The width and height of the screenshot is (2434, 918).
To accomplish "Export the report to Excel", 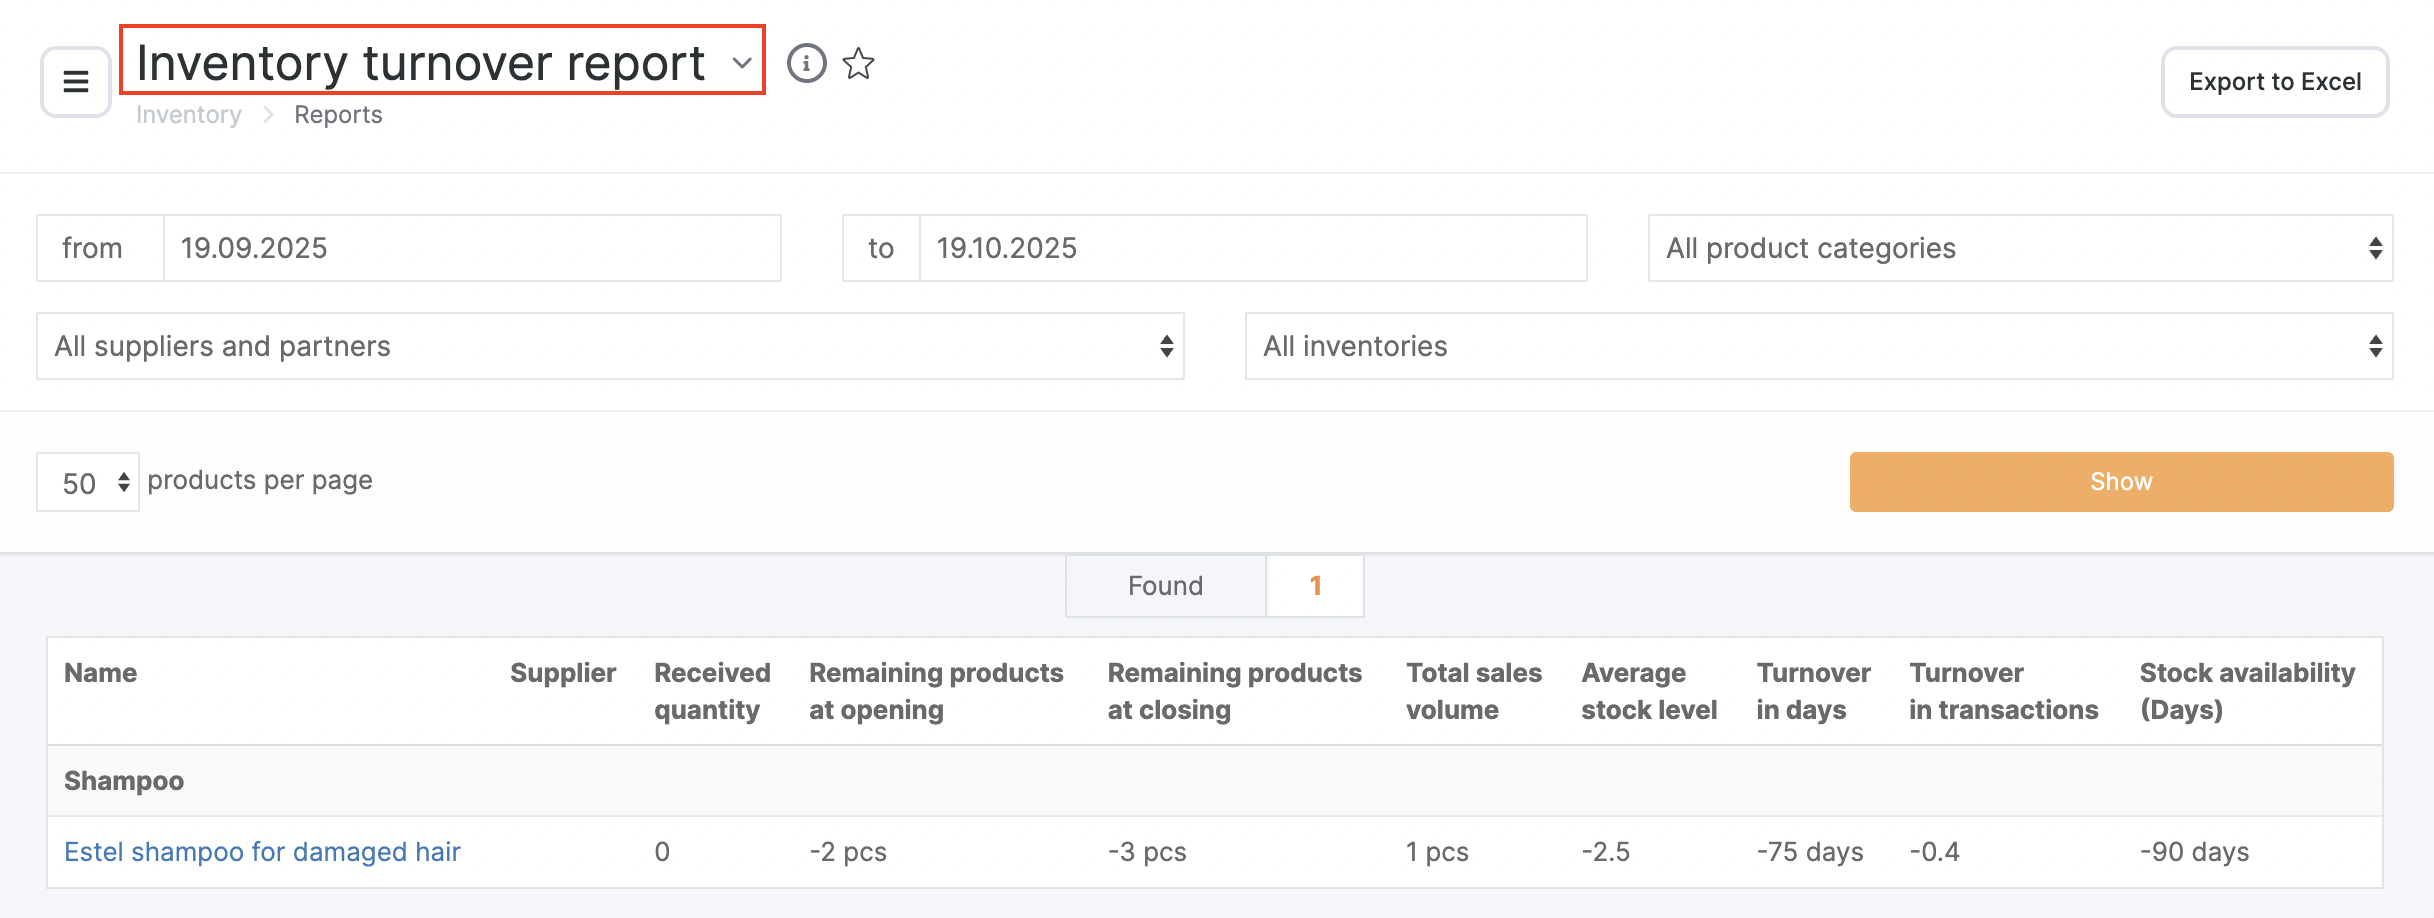I will coord(2274,82).
